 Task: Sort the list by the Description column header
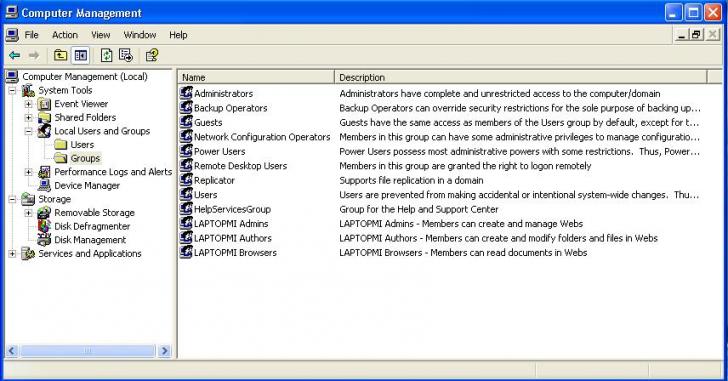(x=520, y=77)
